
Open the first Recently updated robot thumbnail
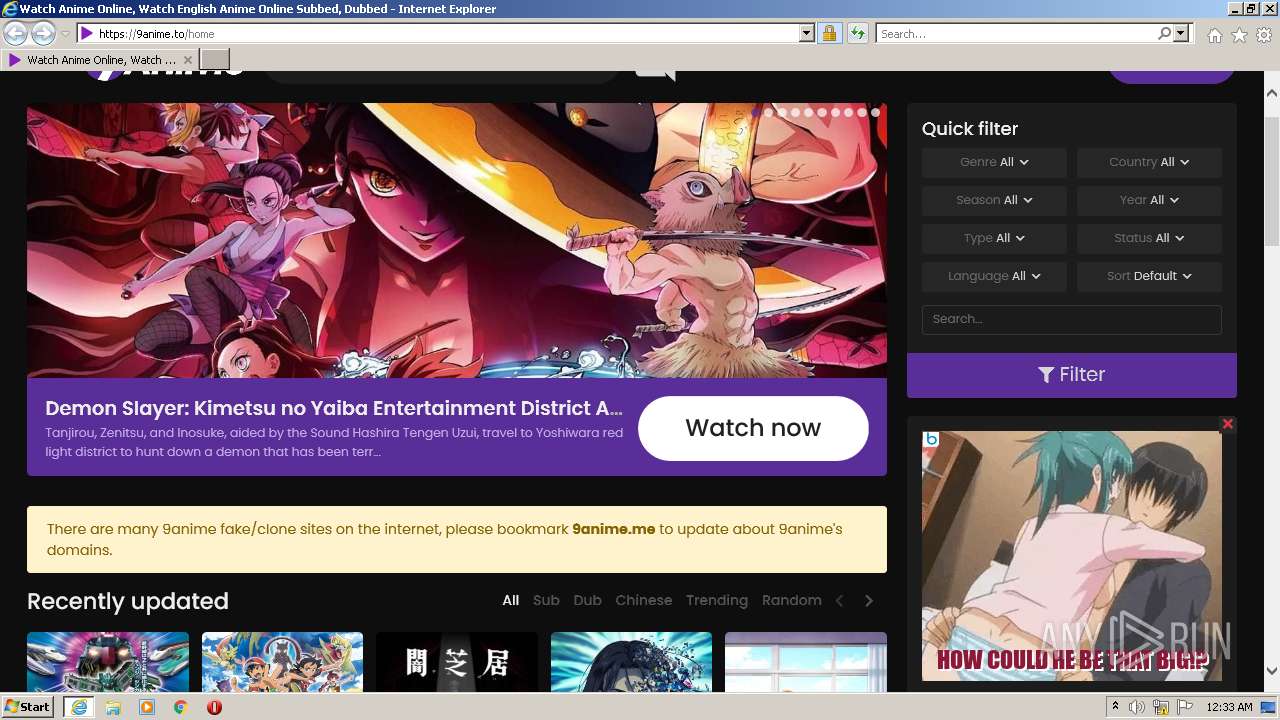click(x=108, y=662)
